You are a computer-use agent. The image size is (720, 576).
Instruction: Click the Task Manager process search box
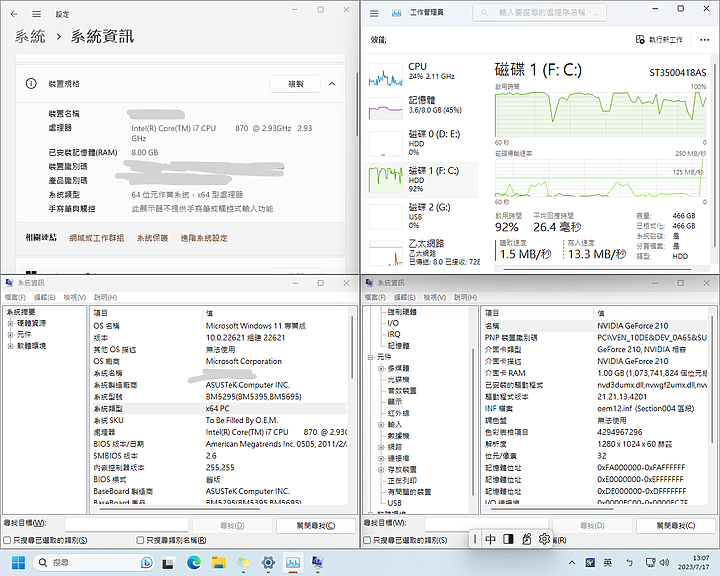point(540,13)
